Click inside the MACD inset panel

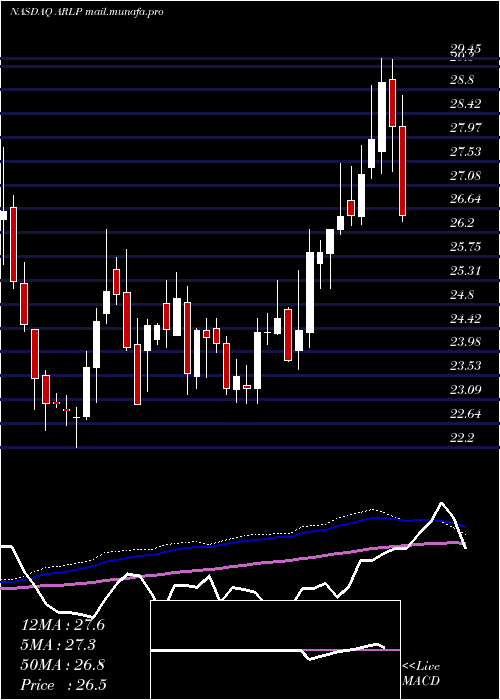click(275, 650)
